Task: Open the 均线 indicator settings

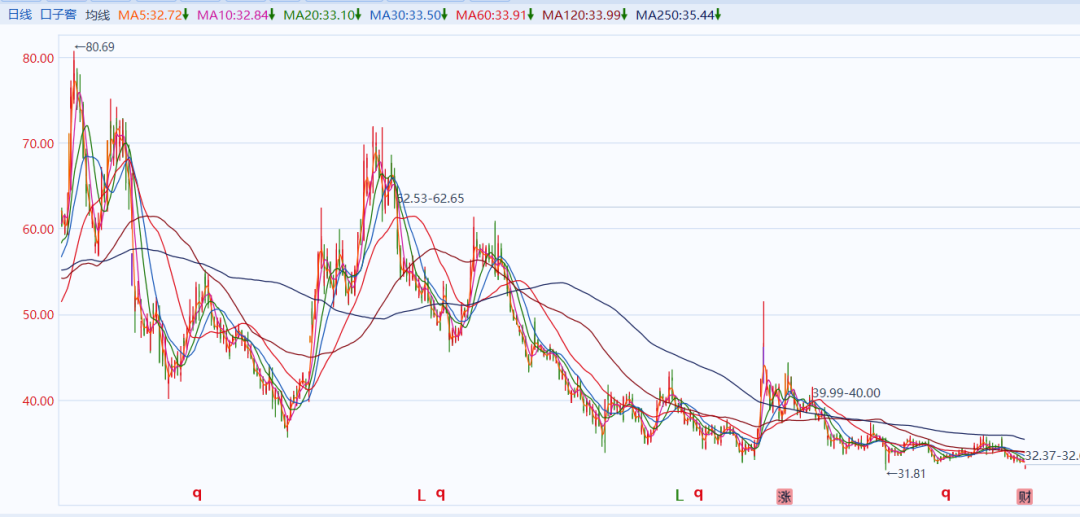Action: click(97, 15)
